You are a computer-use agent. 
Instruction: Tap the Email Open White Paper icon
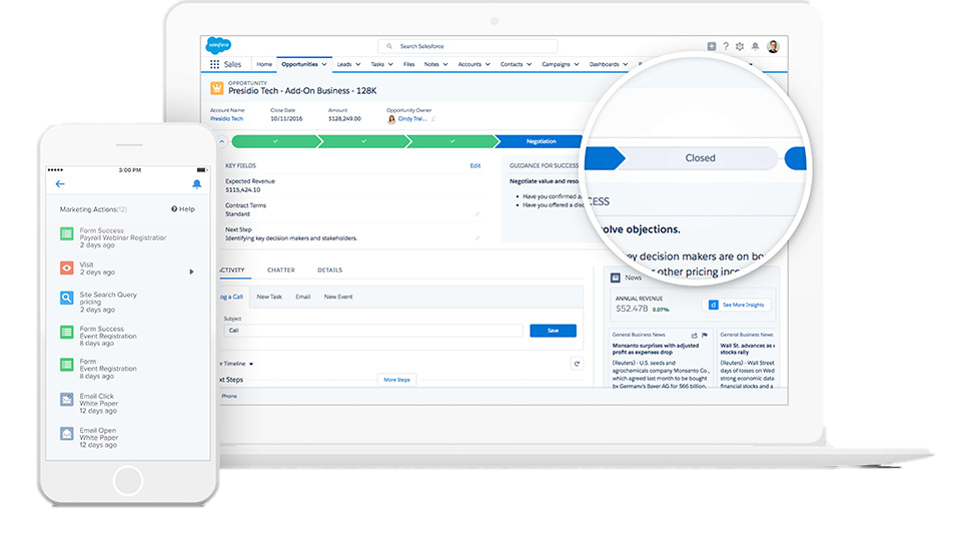tap(67, 434)
